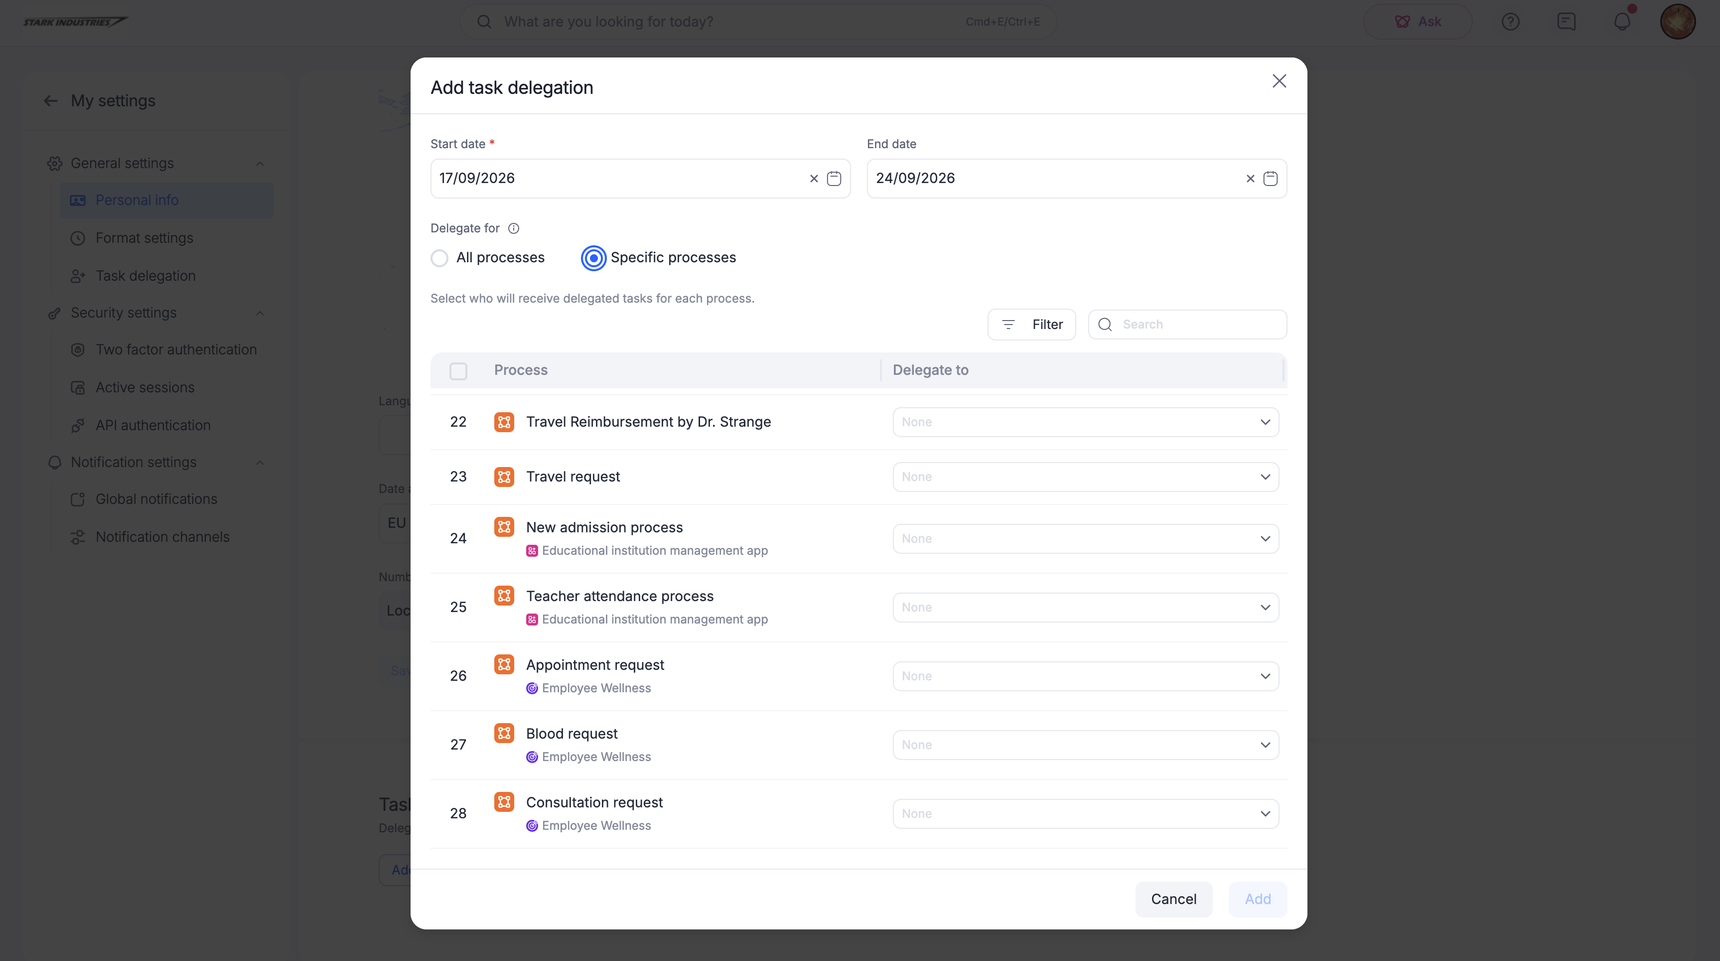1720x961 pixels.
Task: Click the API authentication key icon
Action: tap(77, 425)
